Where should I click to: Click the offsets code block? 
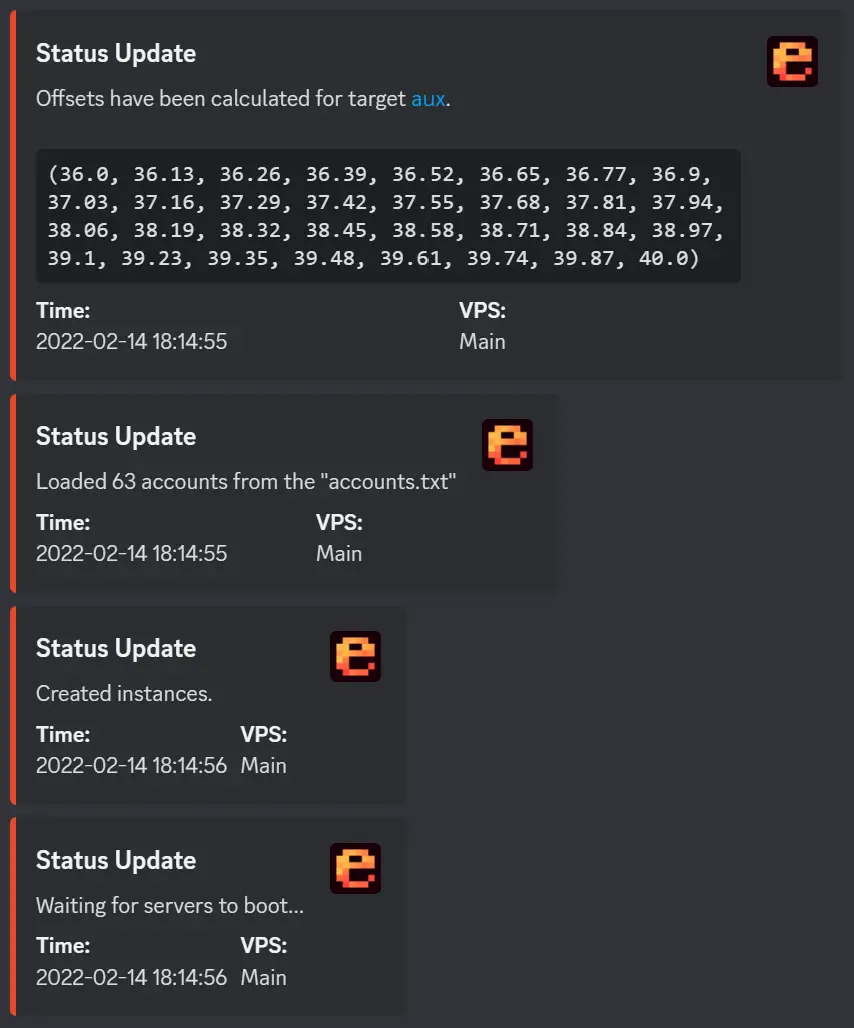click(x=388, y=216)
